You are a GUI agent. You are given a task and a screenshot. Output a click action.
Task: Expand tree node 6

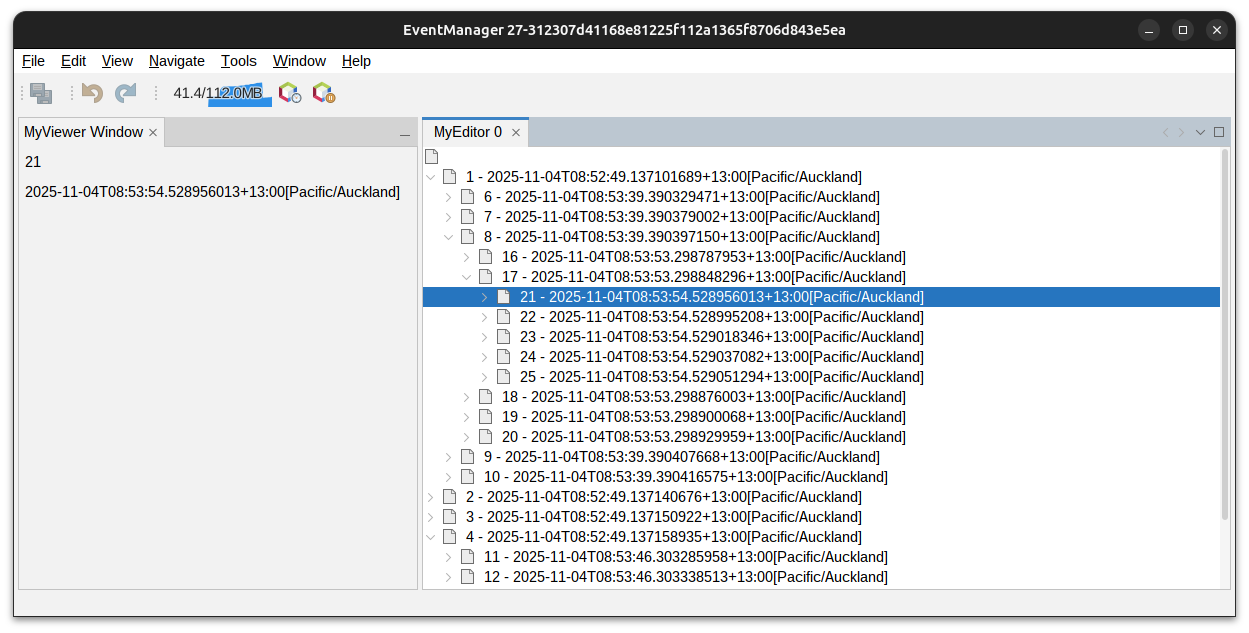[449, 197]
